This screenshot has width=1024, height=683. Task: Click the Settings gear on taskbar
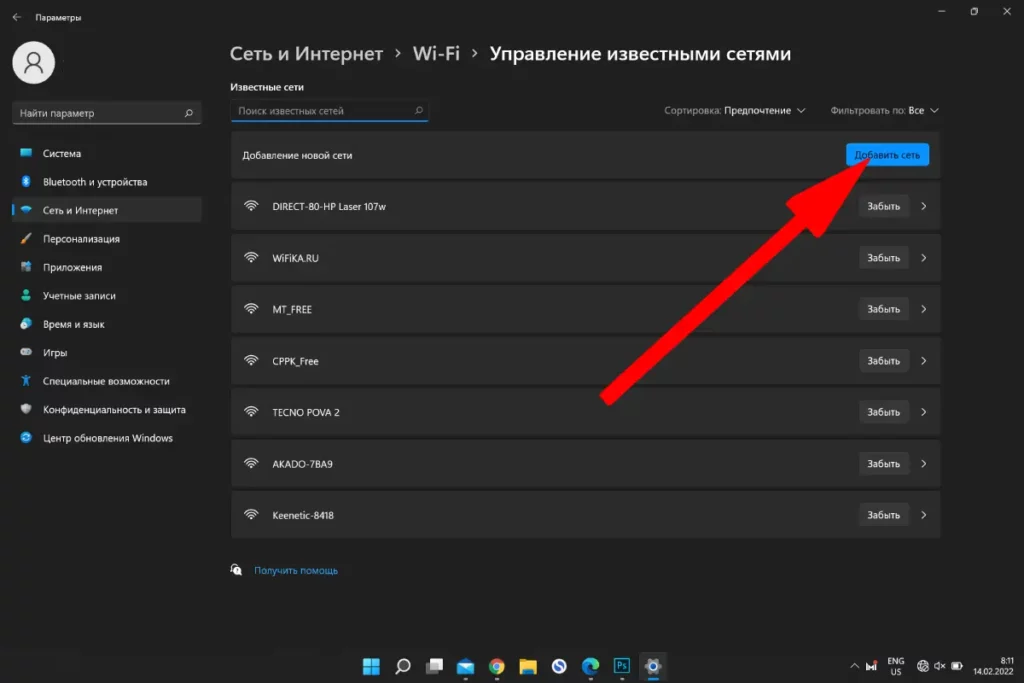[x=653, y=666]
